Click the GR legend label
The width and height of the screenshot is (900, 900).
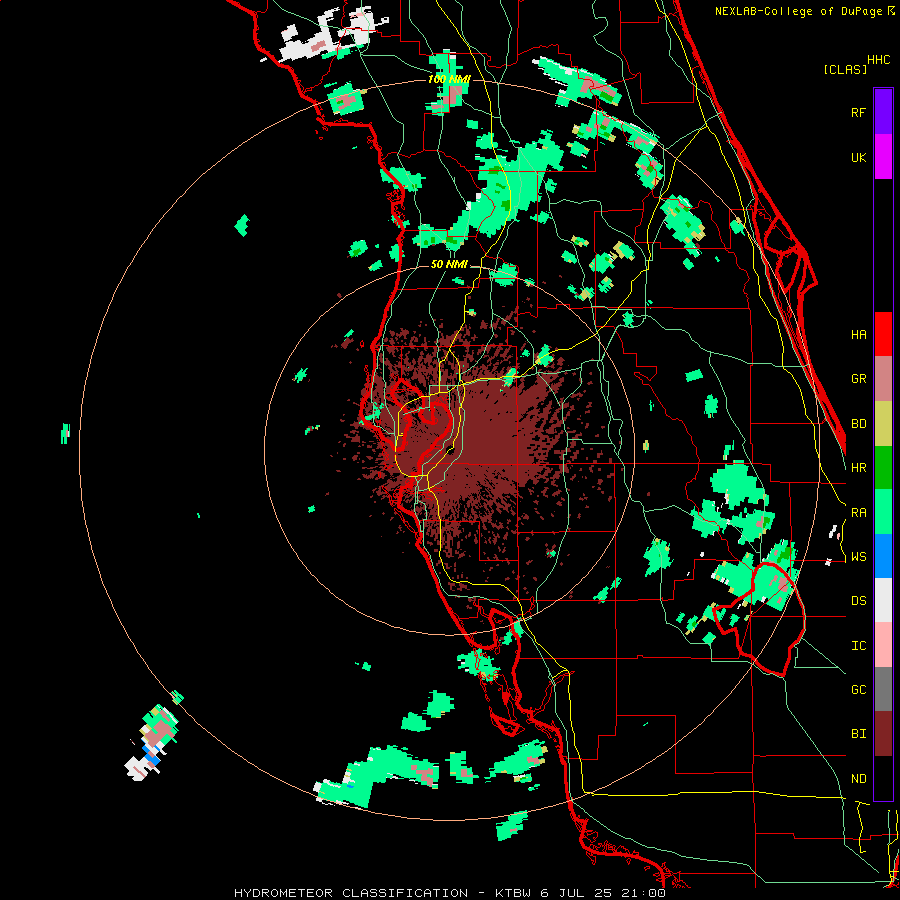[859, 379]
